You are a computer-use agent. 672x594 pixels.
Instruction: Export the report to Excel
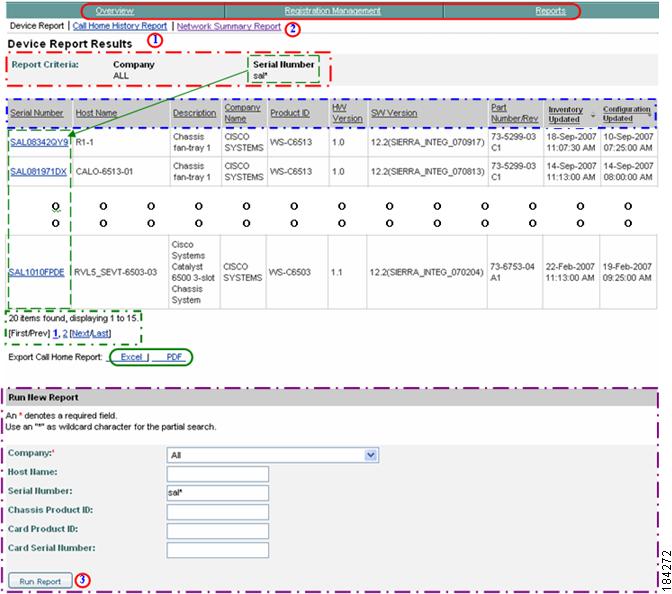click(x=131, y=357)
